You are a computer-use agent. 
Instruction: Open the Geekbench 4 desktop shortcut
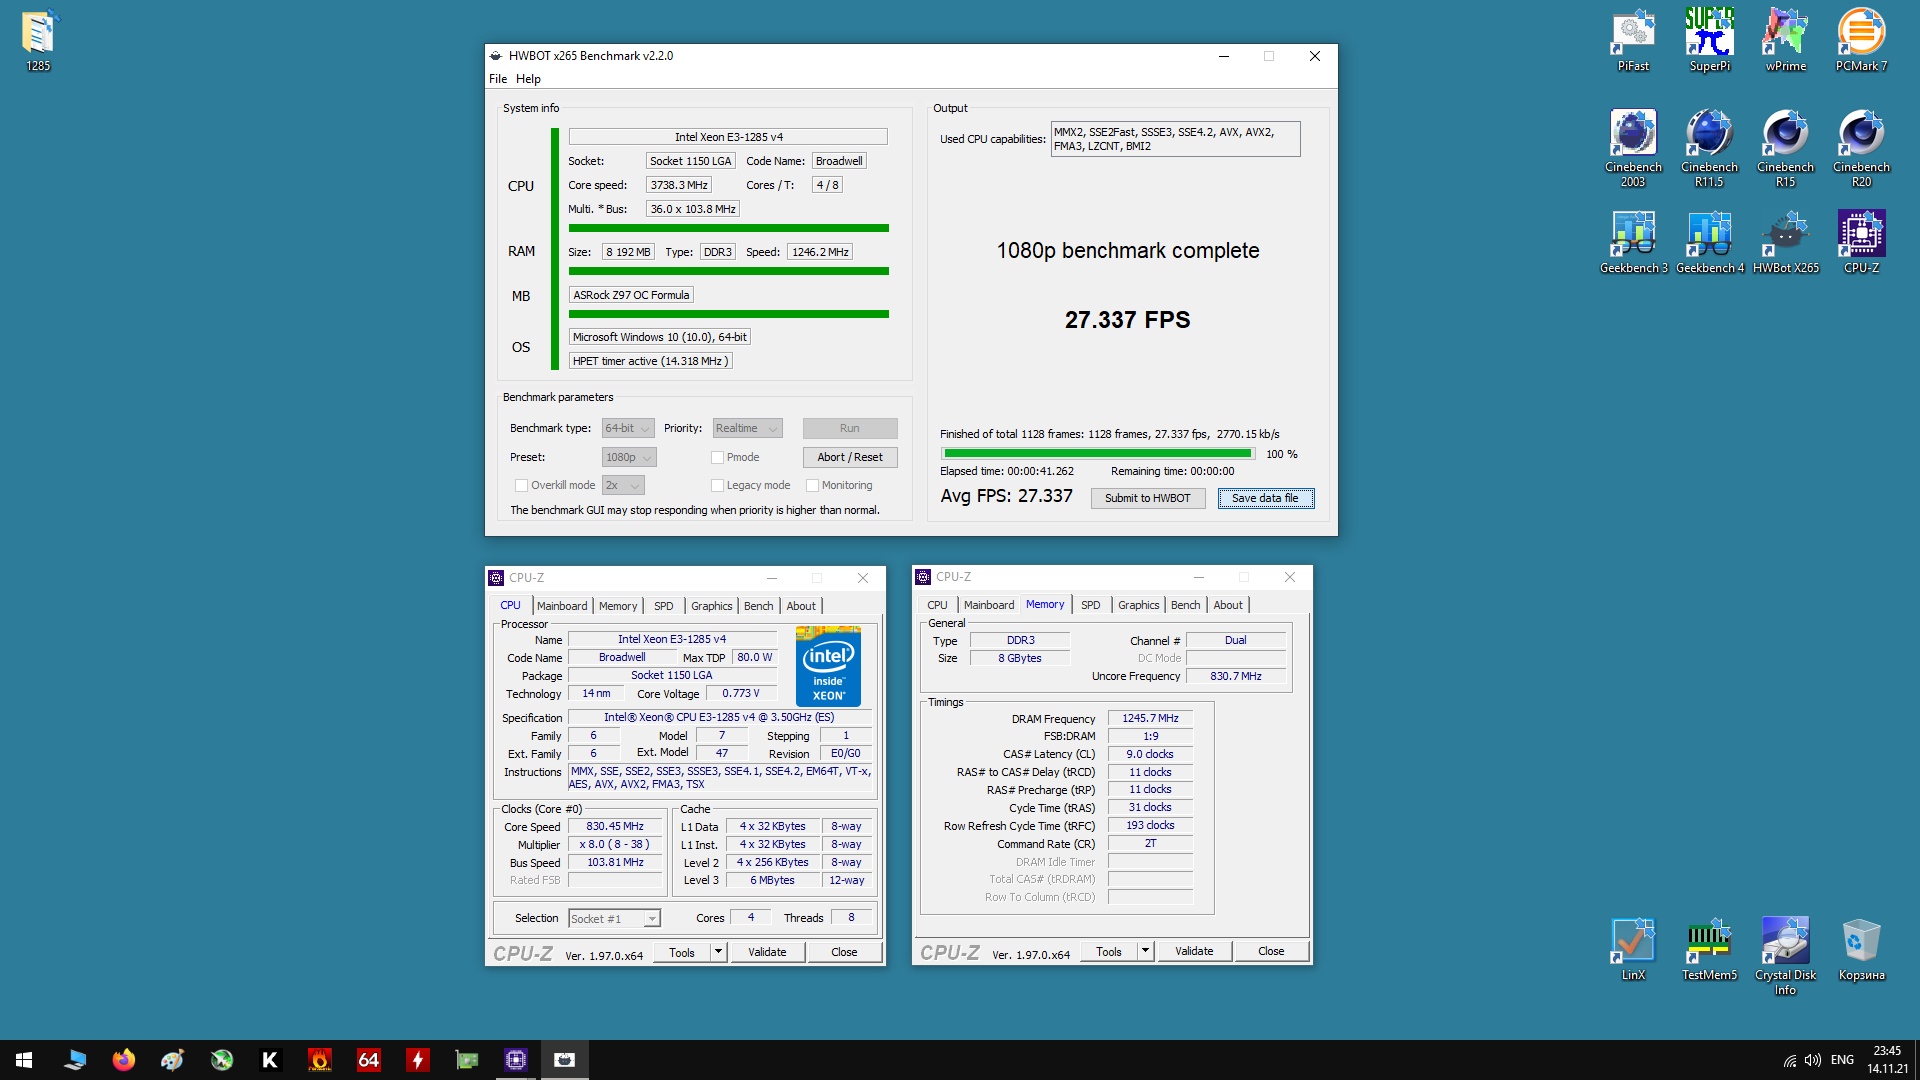click(1709, 242)
